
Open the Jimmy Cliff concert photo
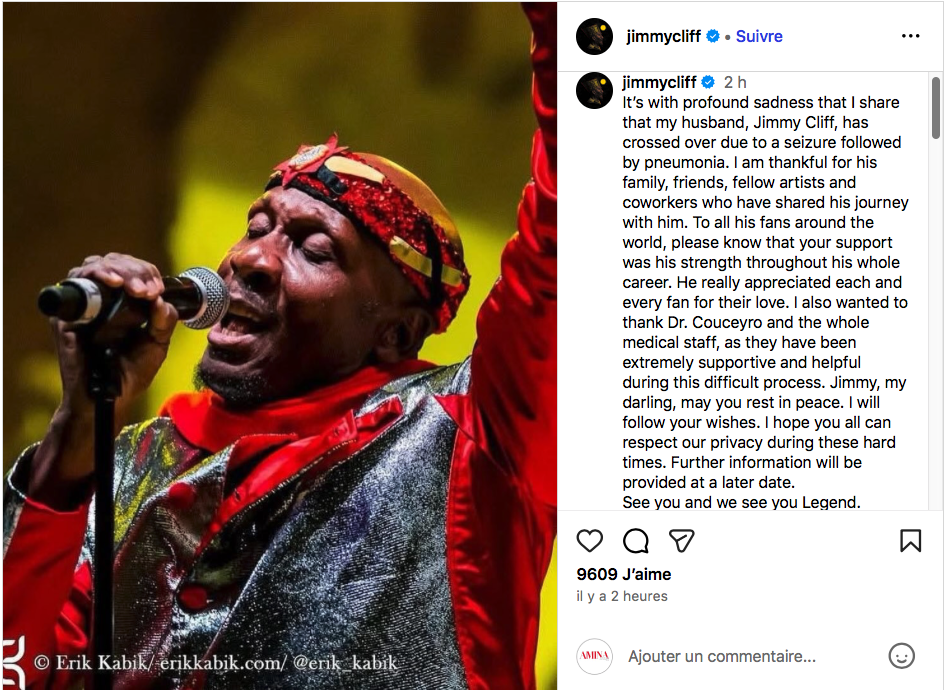[280, 345]
